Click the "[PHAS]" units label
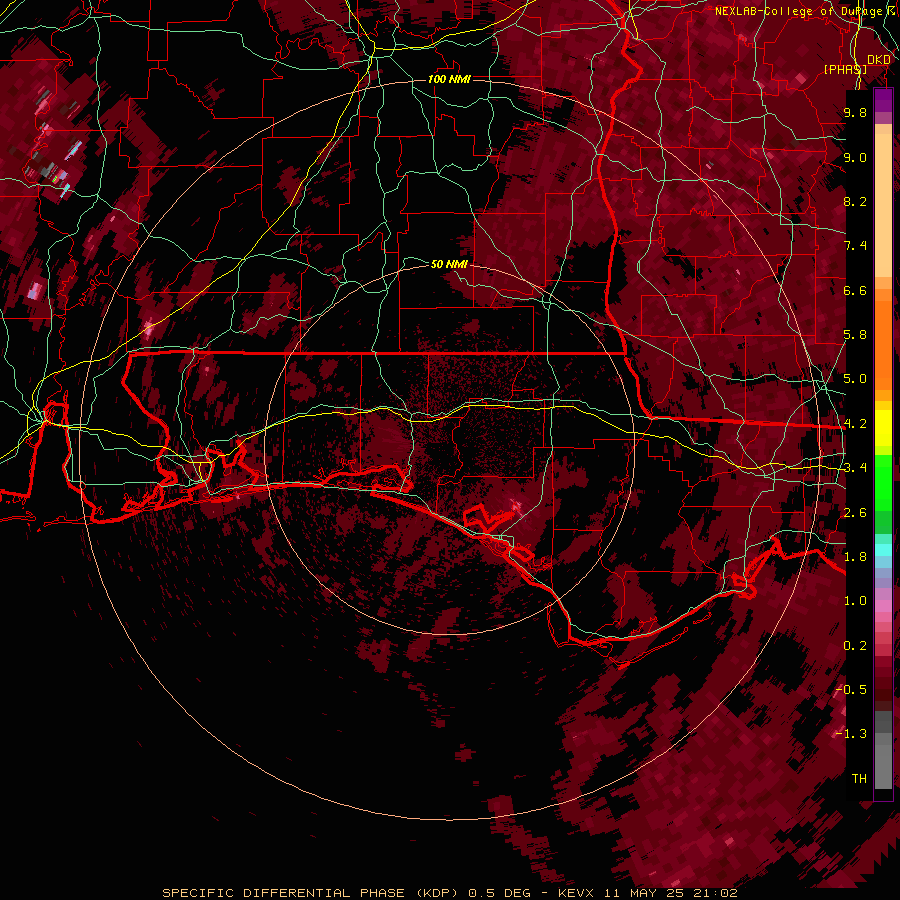The image size is (900, 900). [x=845, y=69]
